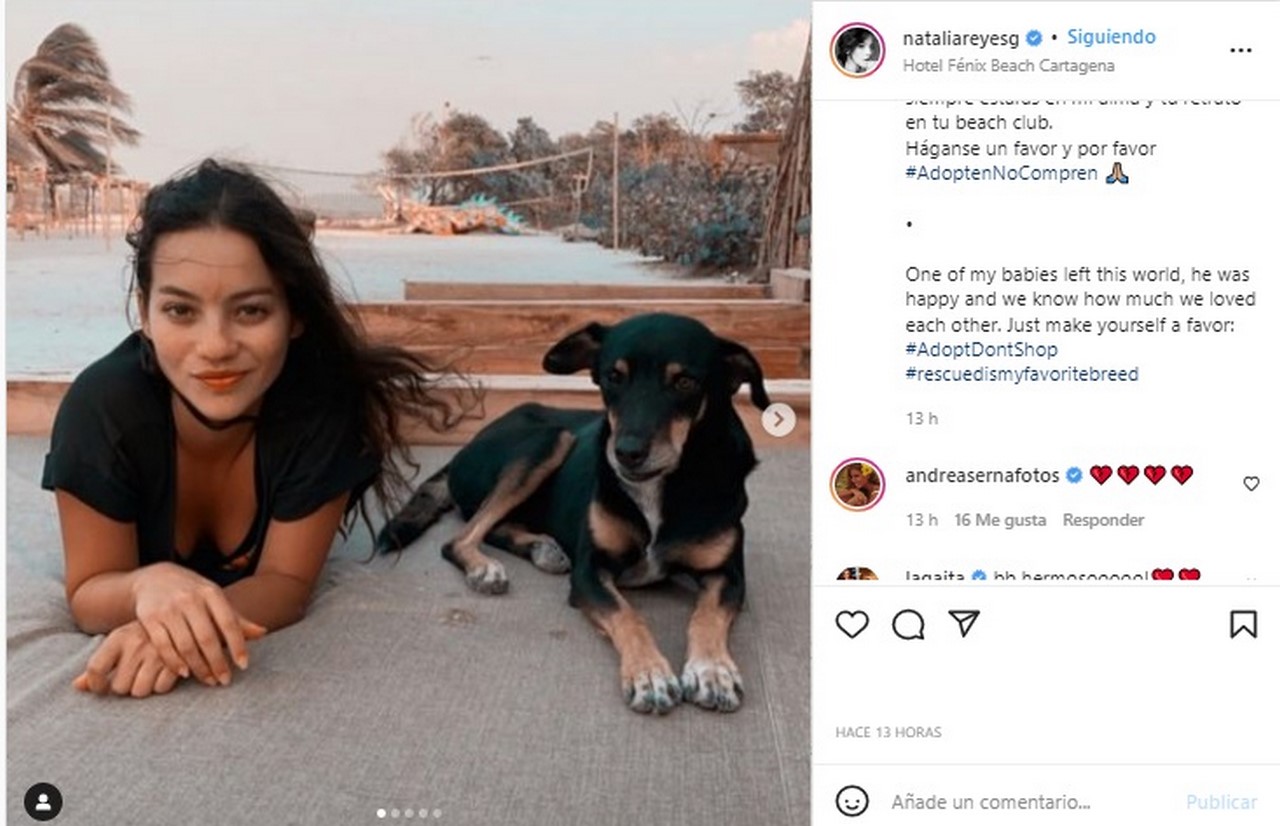The image size is (1280, 826).
Task: Go to next photo arrow
Action: (x=778, y=419)
